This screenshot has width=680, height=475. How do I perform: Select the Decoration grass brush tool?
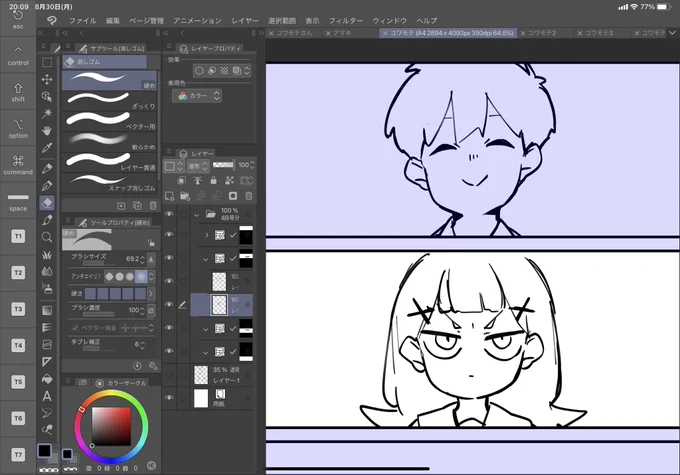pos(47,254)
